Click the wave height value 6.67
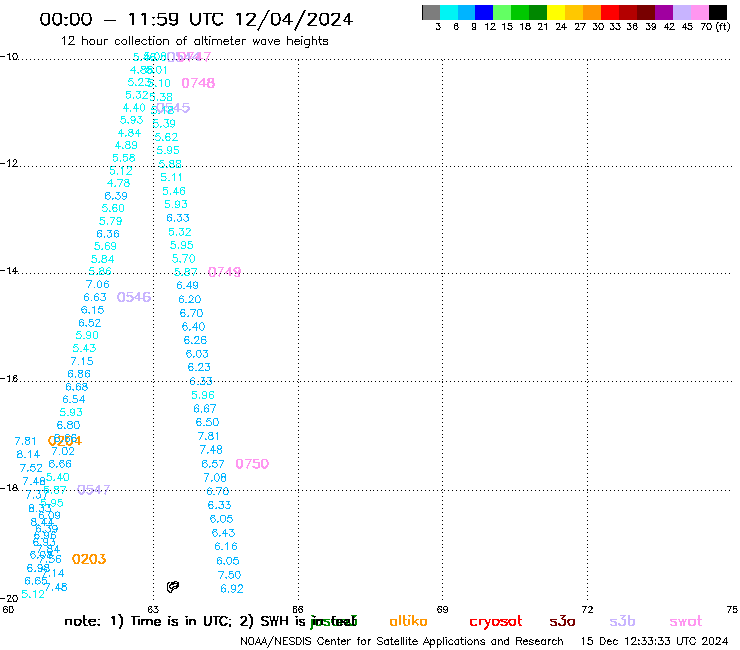Image resolution: width=740 pixels, height=650 pixels. 205,409
